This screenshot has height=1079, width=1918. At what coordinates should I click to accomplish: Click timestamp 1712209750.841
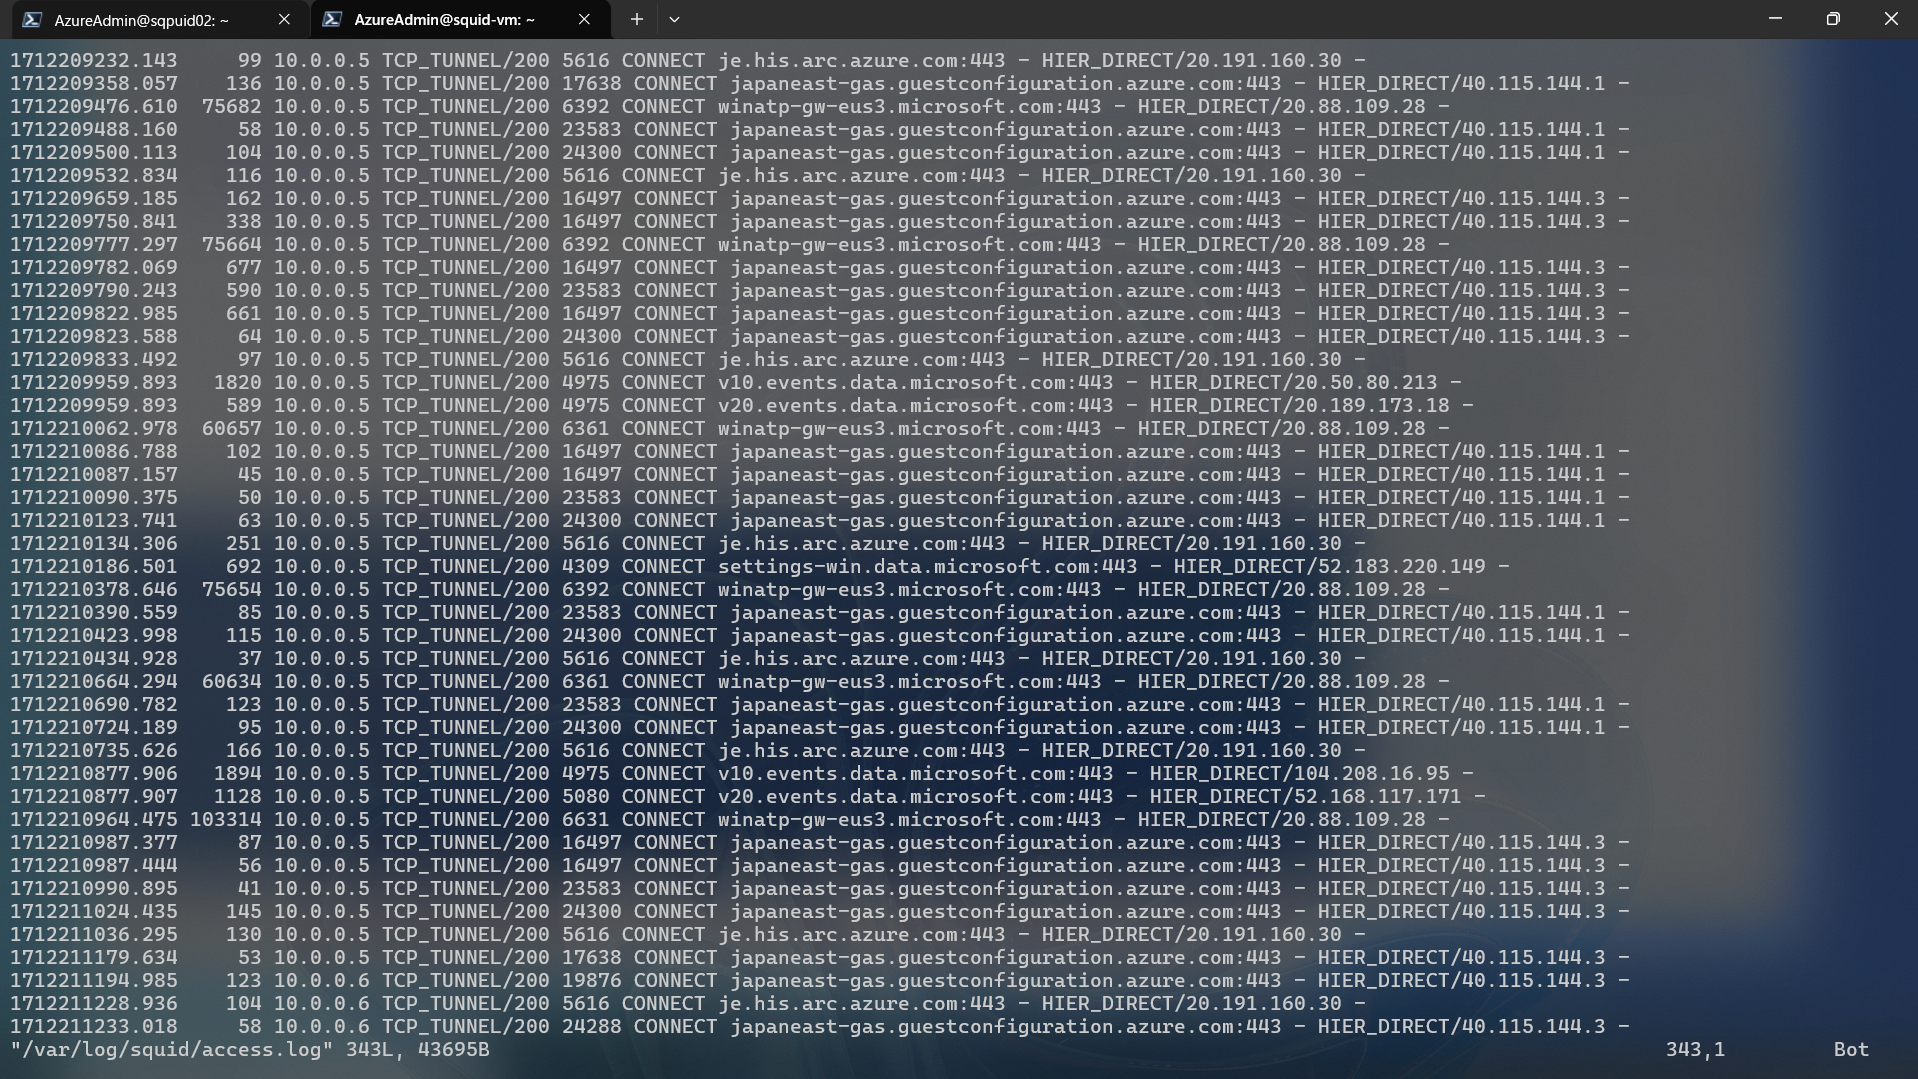(x=94, y=222)
